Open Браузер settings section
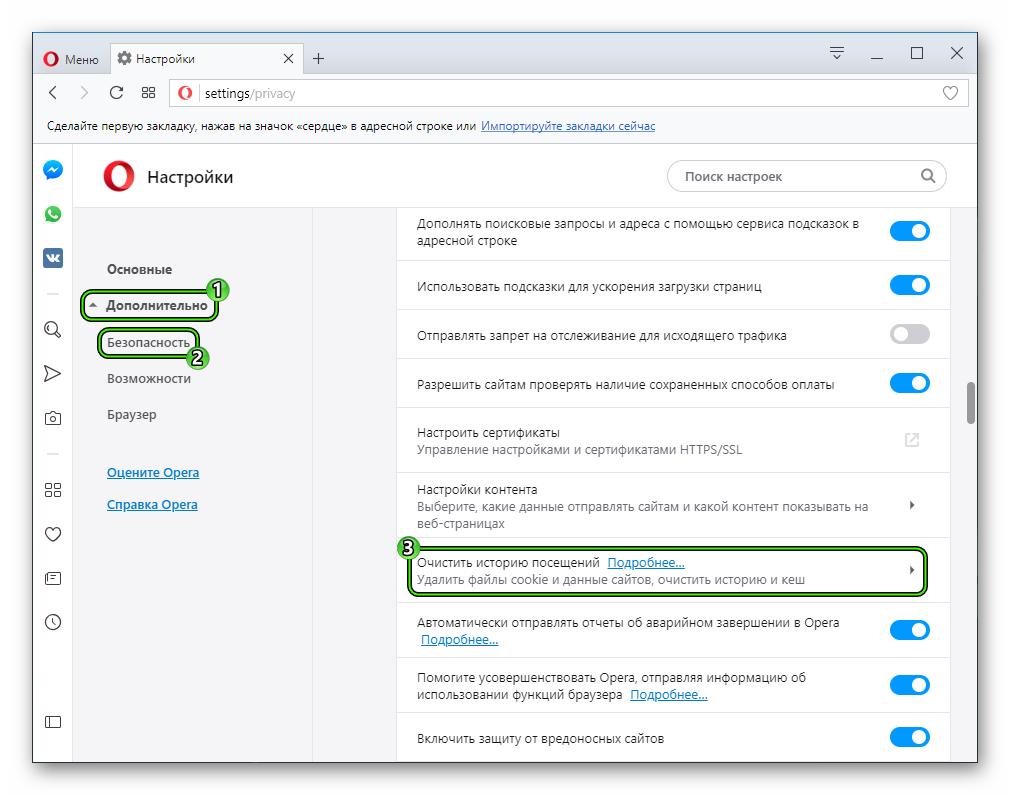 [x=131, y=415]
